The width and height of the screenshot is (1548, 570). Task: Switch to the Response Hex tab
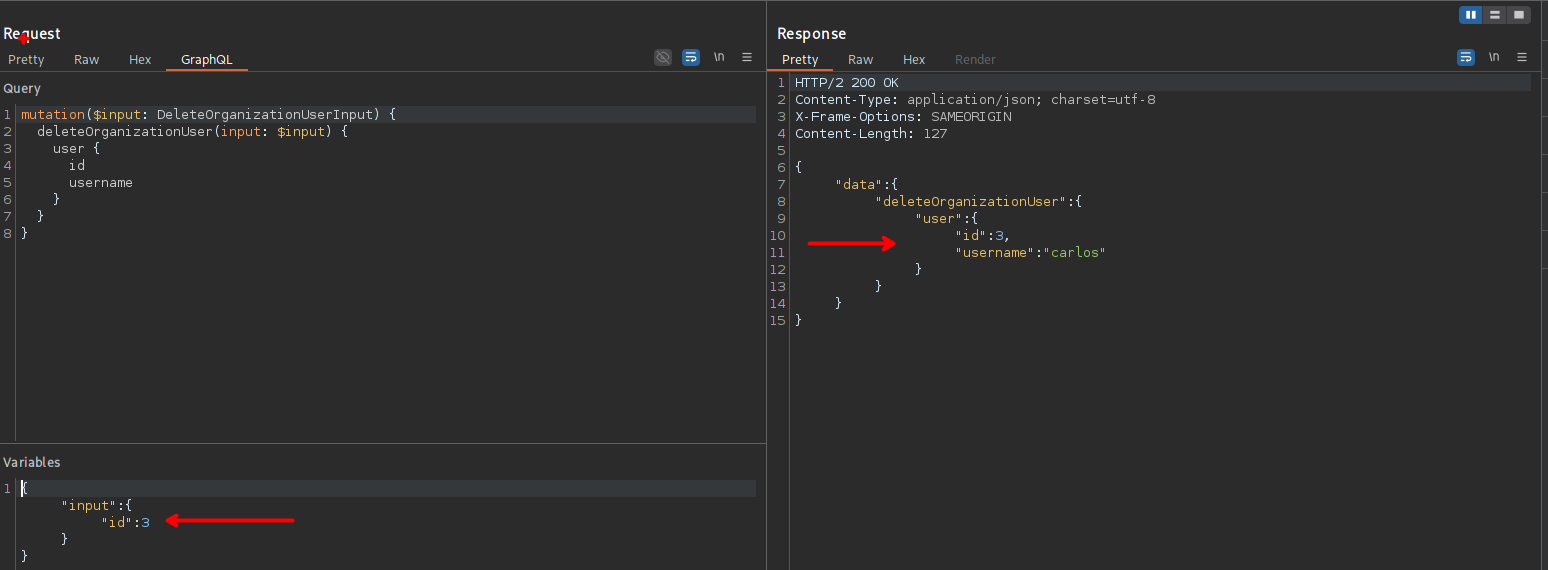[914, 60]
